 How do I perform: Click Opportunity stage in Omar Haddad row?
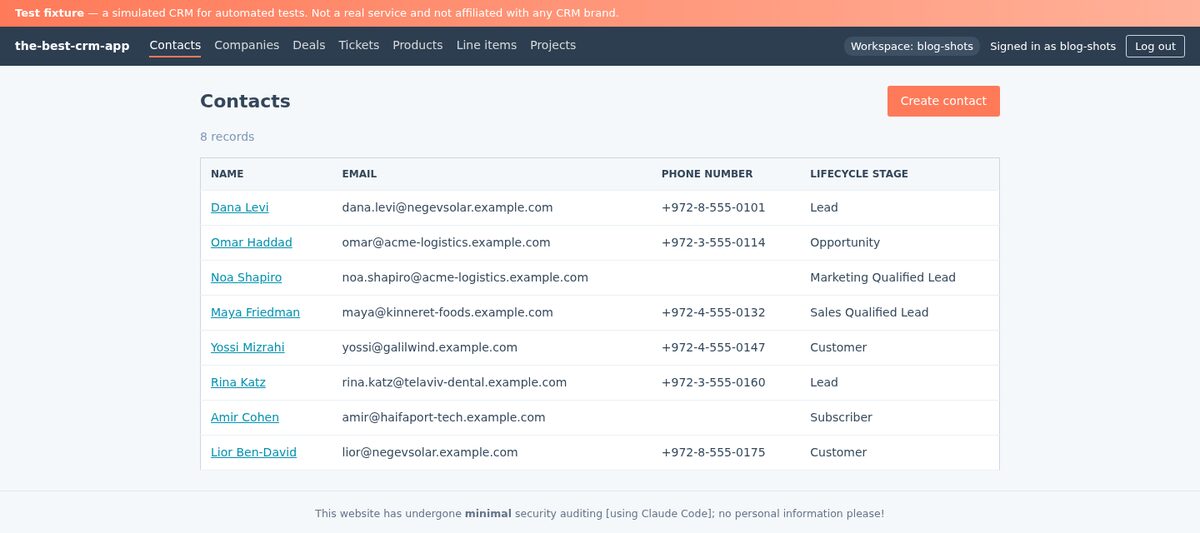click(845, 243)
